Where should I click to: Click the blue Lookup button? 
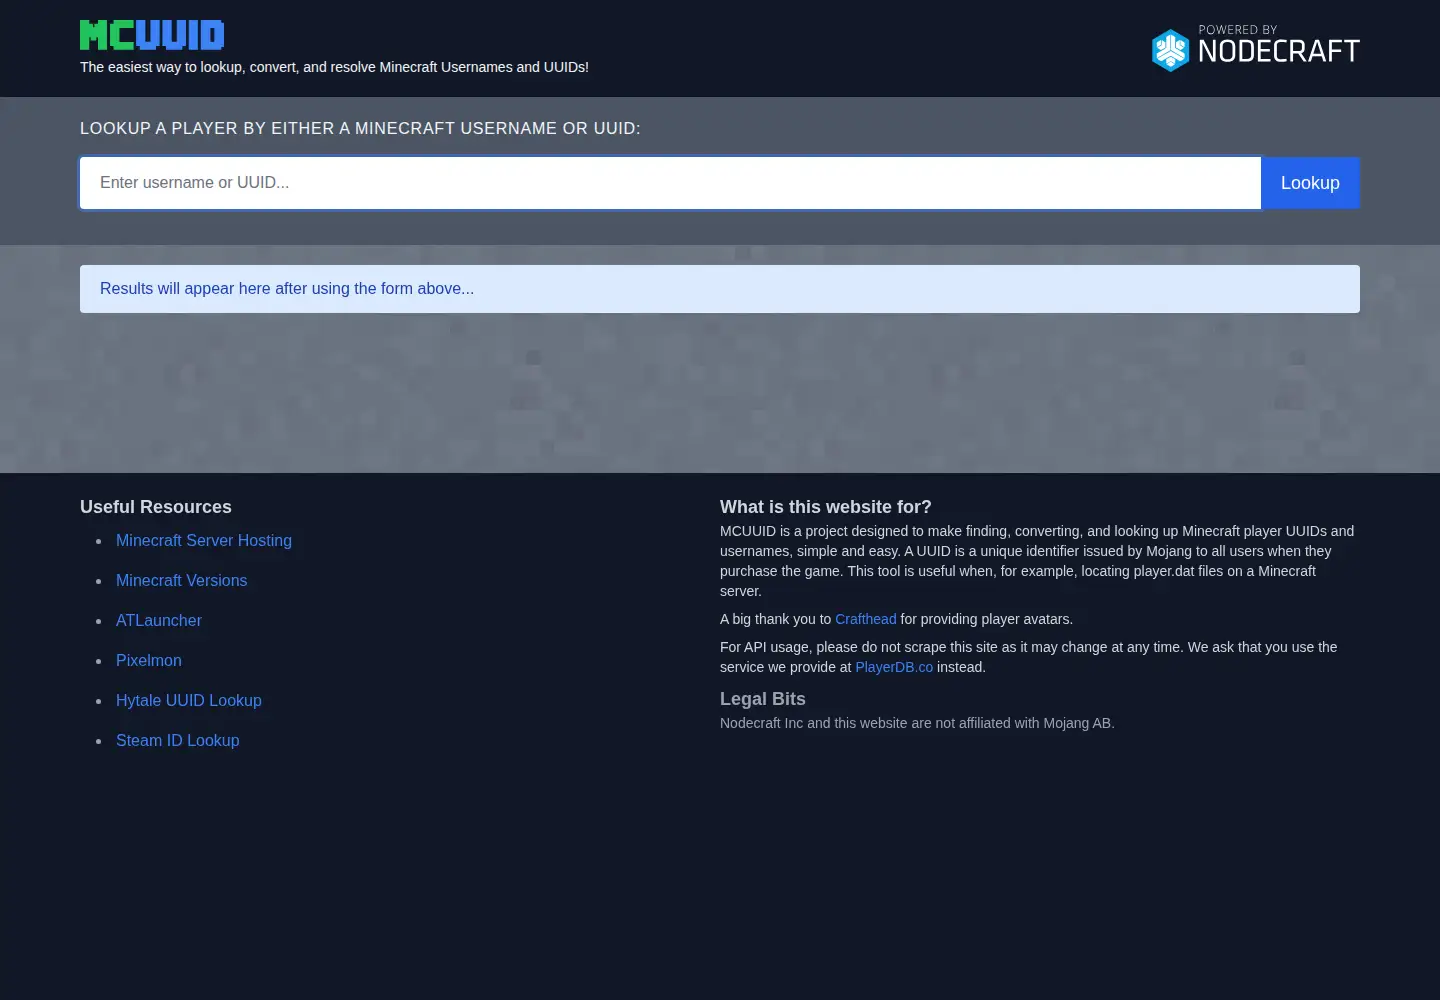[1310, 183]
